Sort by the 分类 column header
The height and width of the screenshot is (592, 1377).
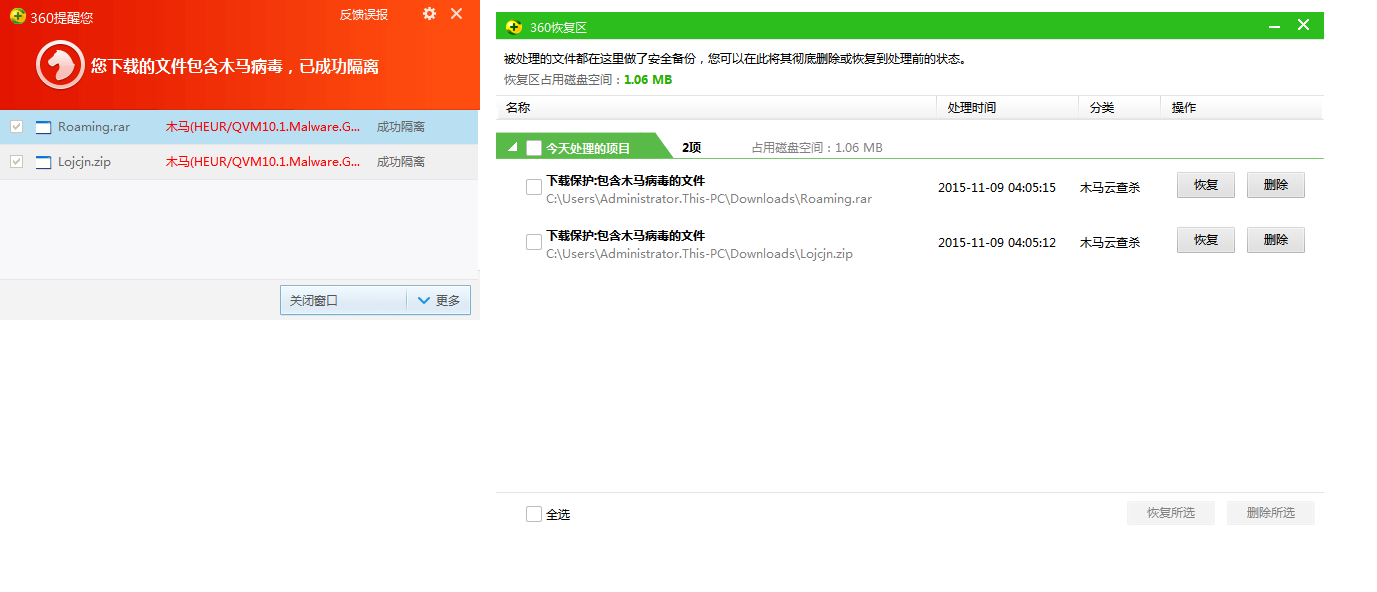click(x=1120, y=107)
